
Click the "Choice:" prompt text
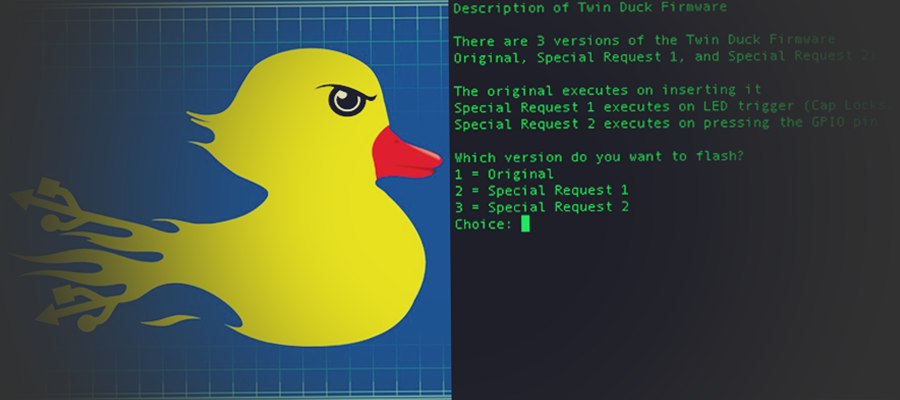(x=483, y=224)
